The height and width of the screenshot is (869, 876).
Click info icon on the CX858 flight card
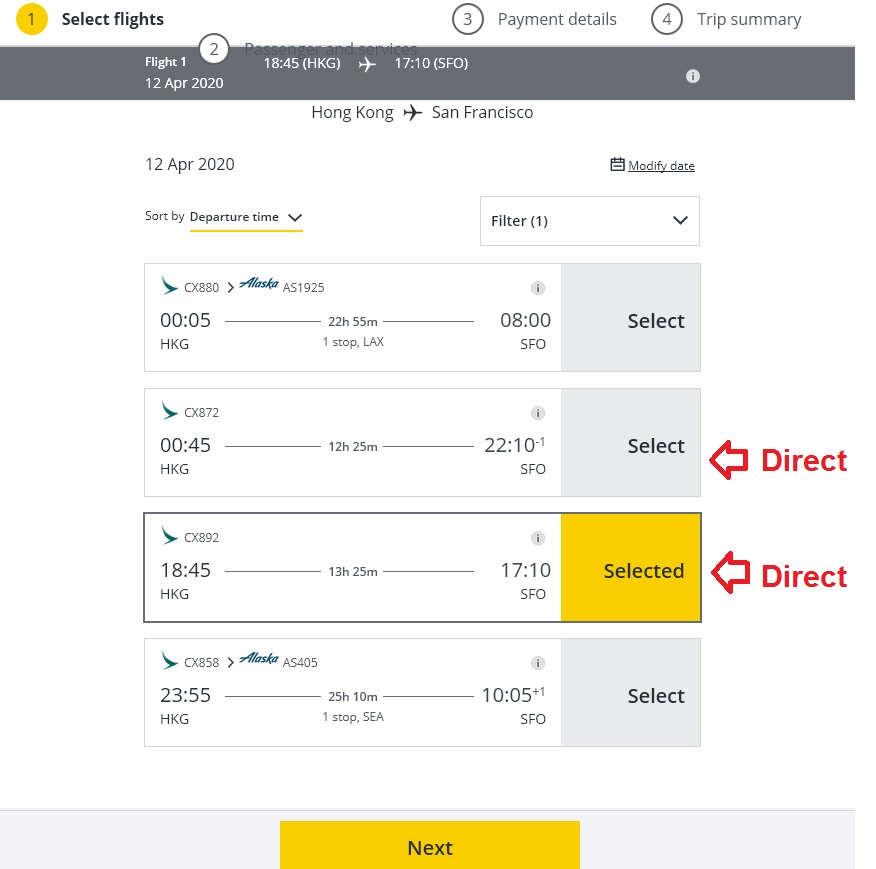tap(537, 663)
